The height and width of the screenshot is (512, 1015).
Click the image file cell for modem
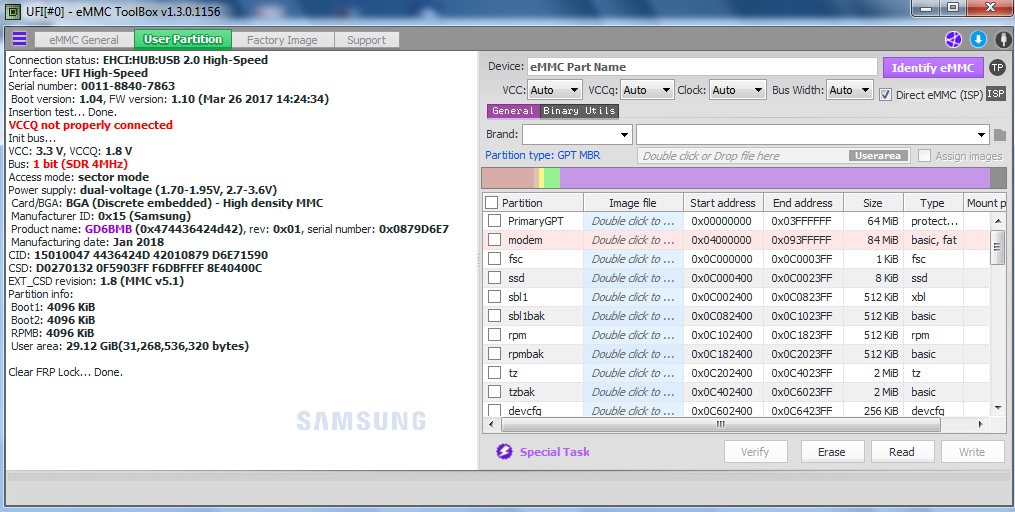[x=633, y=239]
